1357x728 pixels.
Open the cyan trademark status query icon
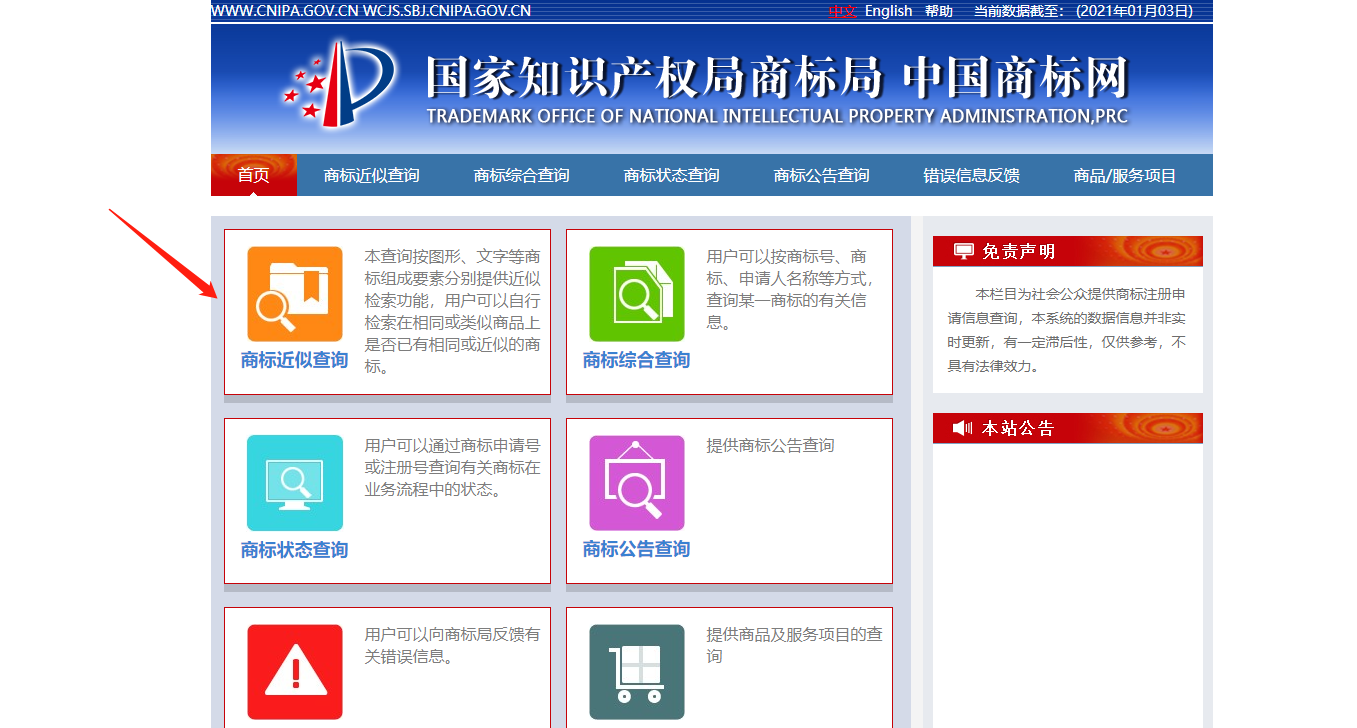[294, 483]
